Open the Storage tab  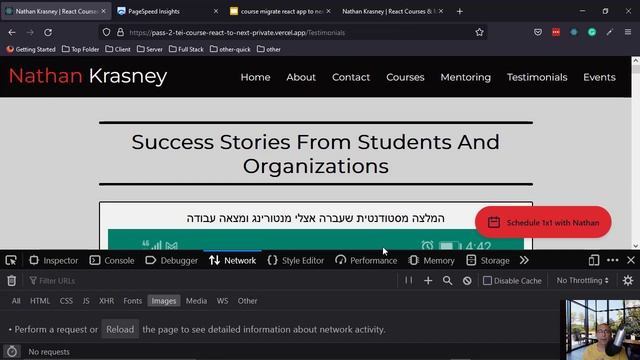click(x=488, y=260)
